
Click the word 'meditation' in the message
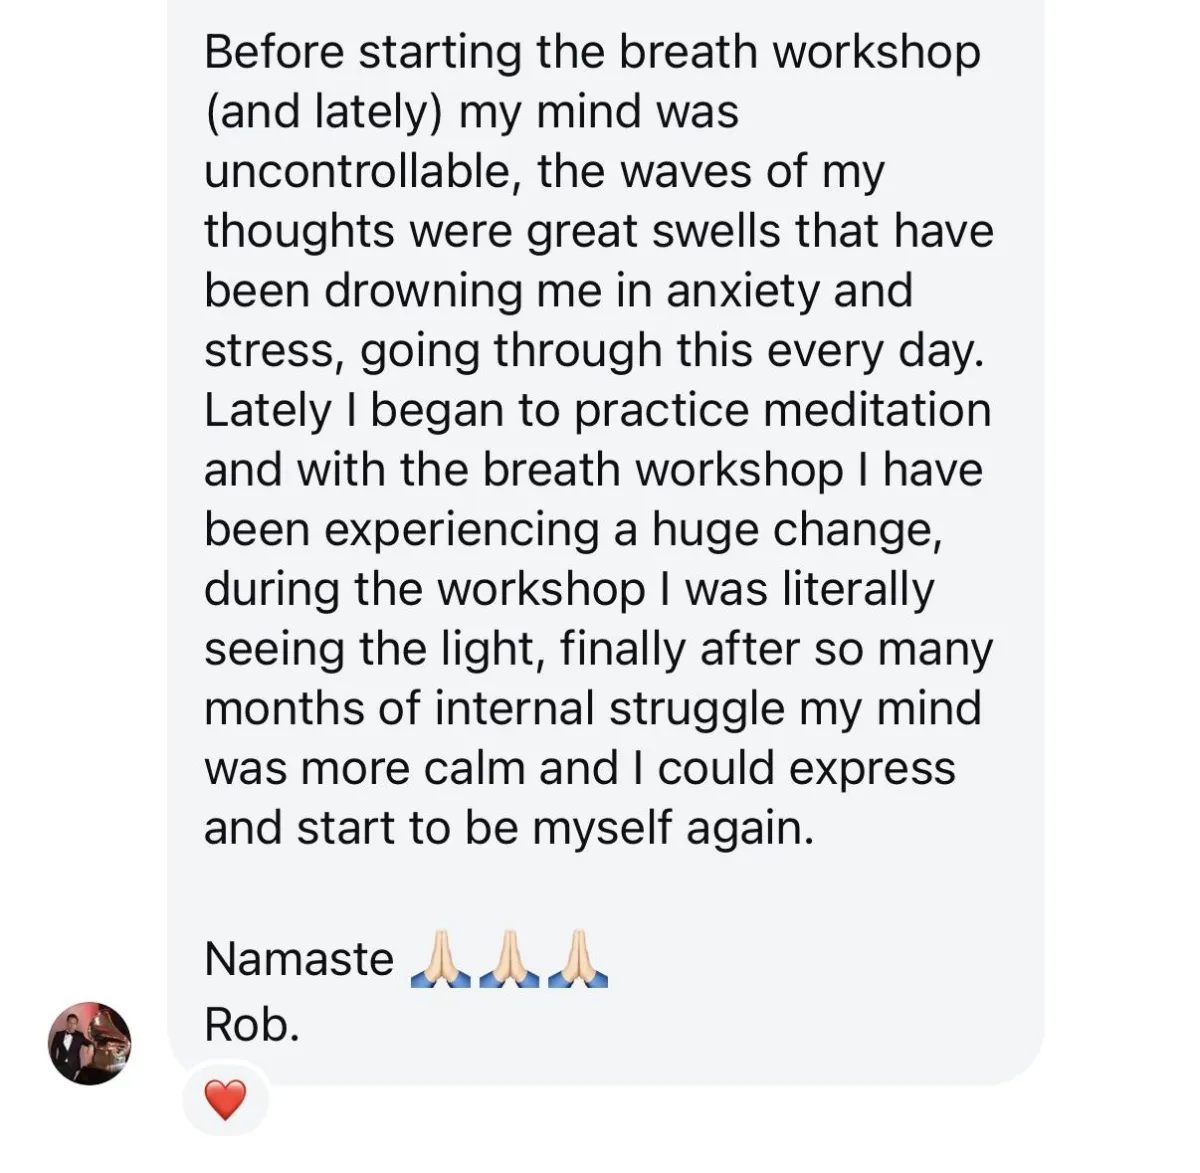point(870,410)
